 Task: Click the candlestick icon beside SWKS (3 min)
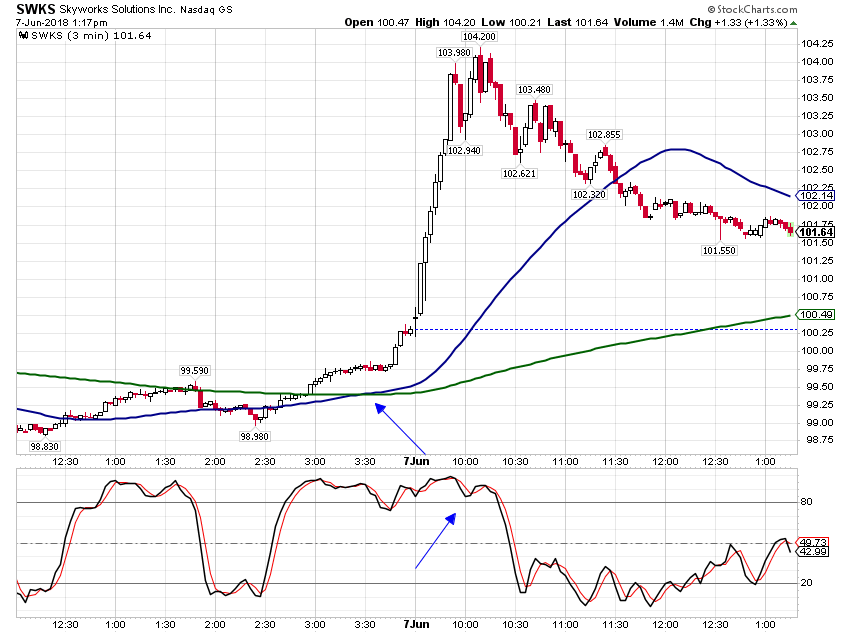point(23,36)
